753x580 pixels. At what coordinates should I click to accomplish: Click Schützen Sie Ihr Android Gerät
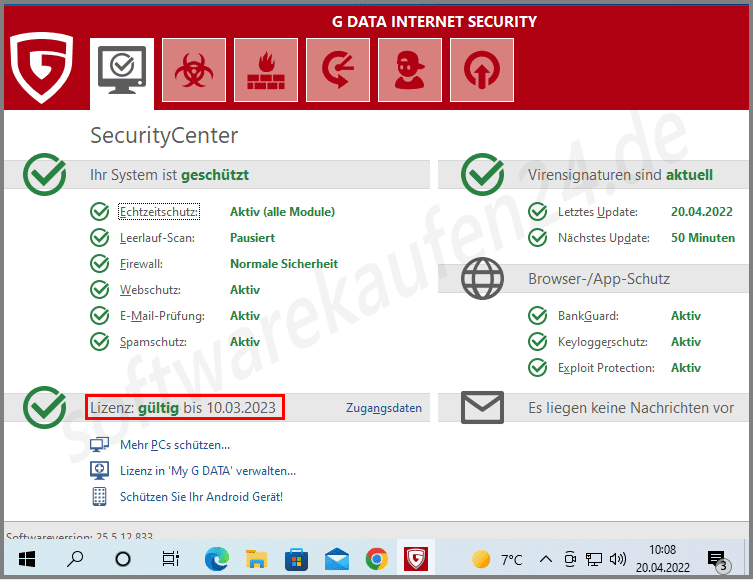point(201,497)
